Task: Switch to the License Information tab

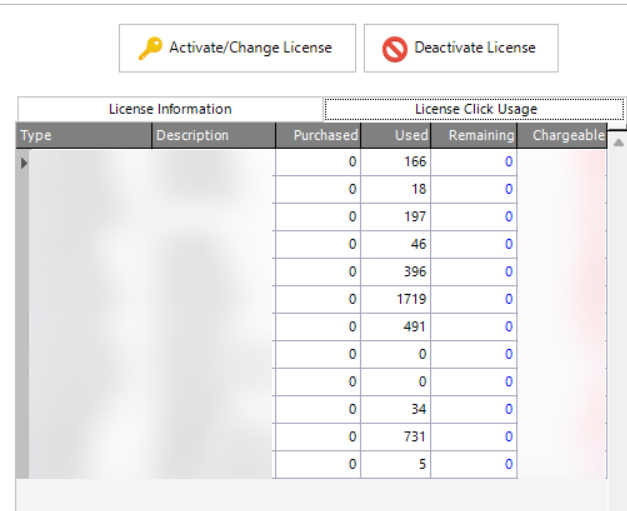Action: [x=170, y=109]
